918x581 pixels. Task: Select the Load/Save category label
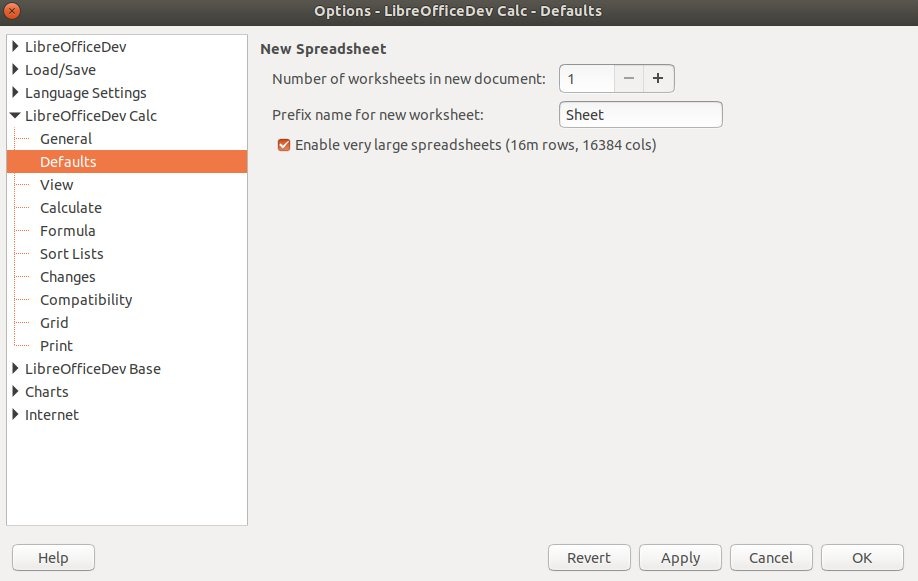[60, 70]
